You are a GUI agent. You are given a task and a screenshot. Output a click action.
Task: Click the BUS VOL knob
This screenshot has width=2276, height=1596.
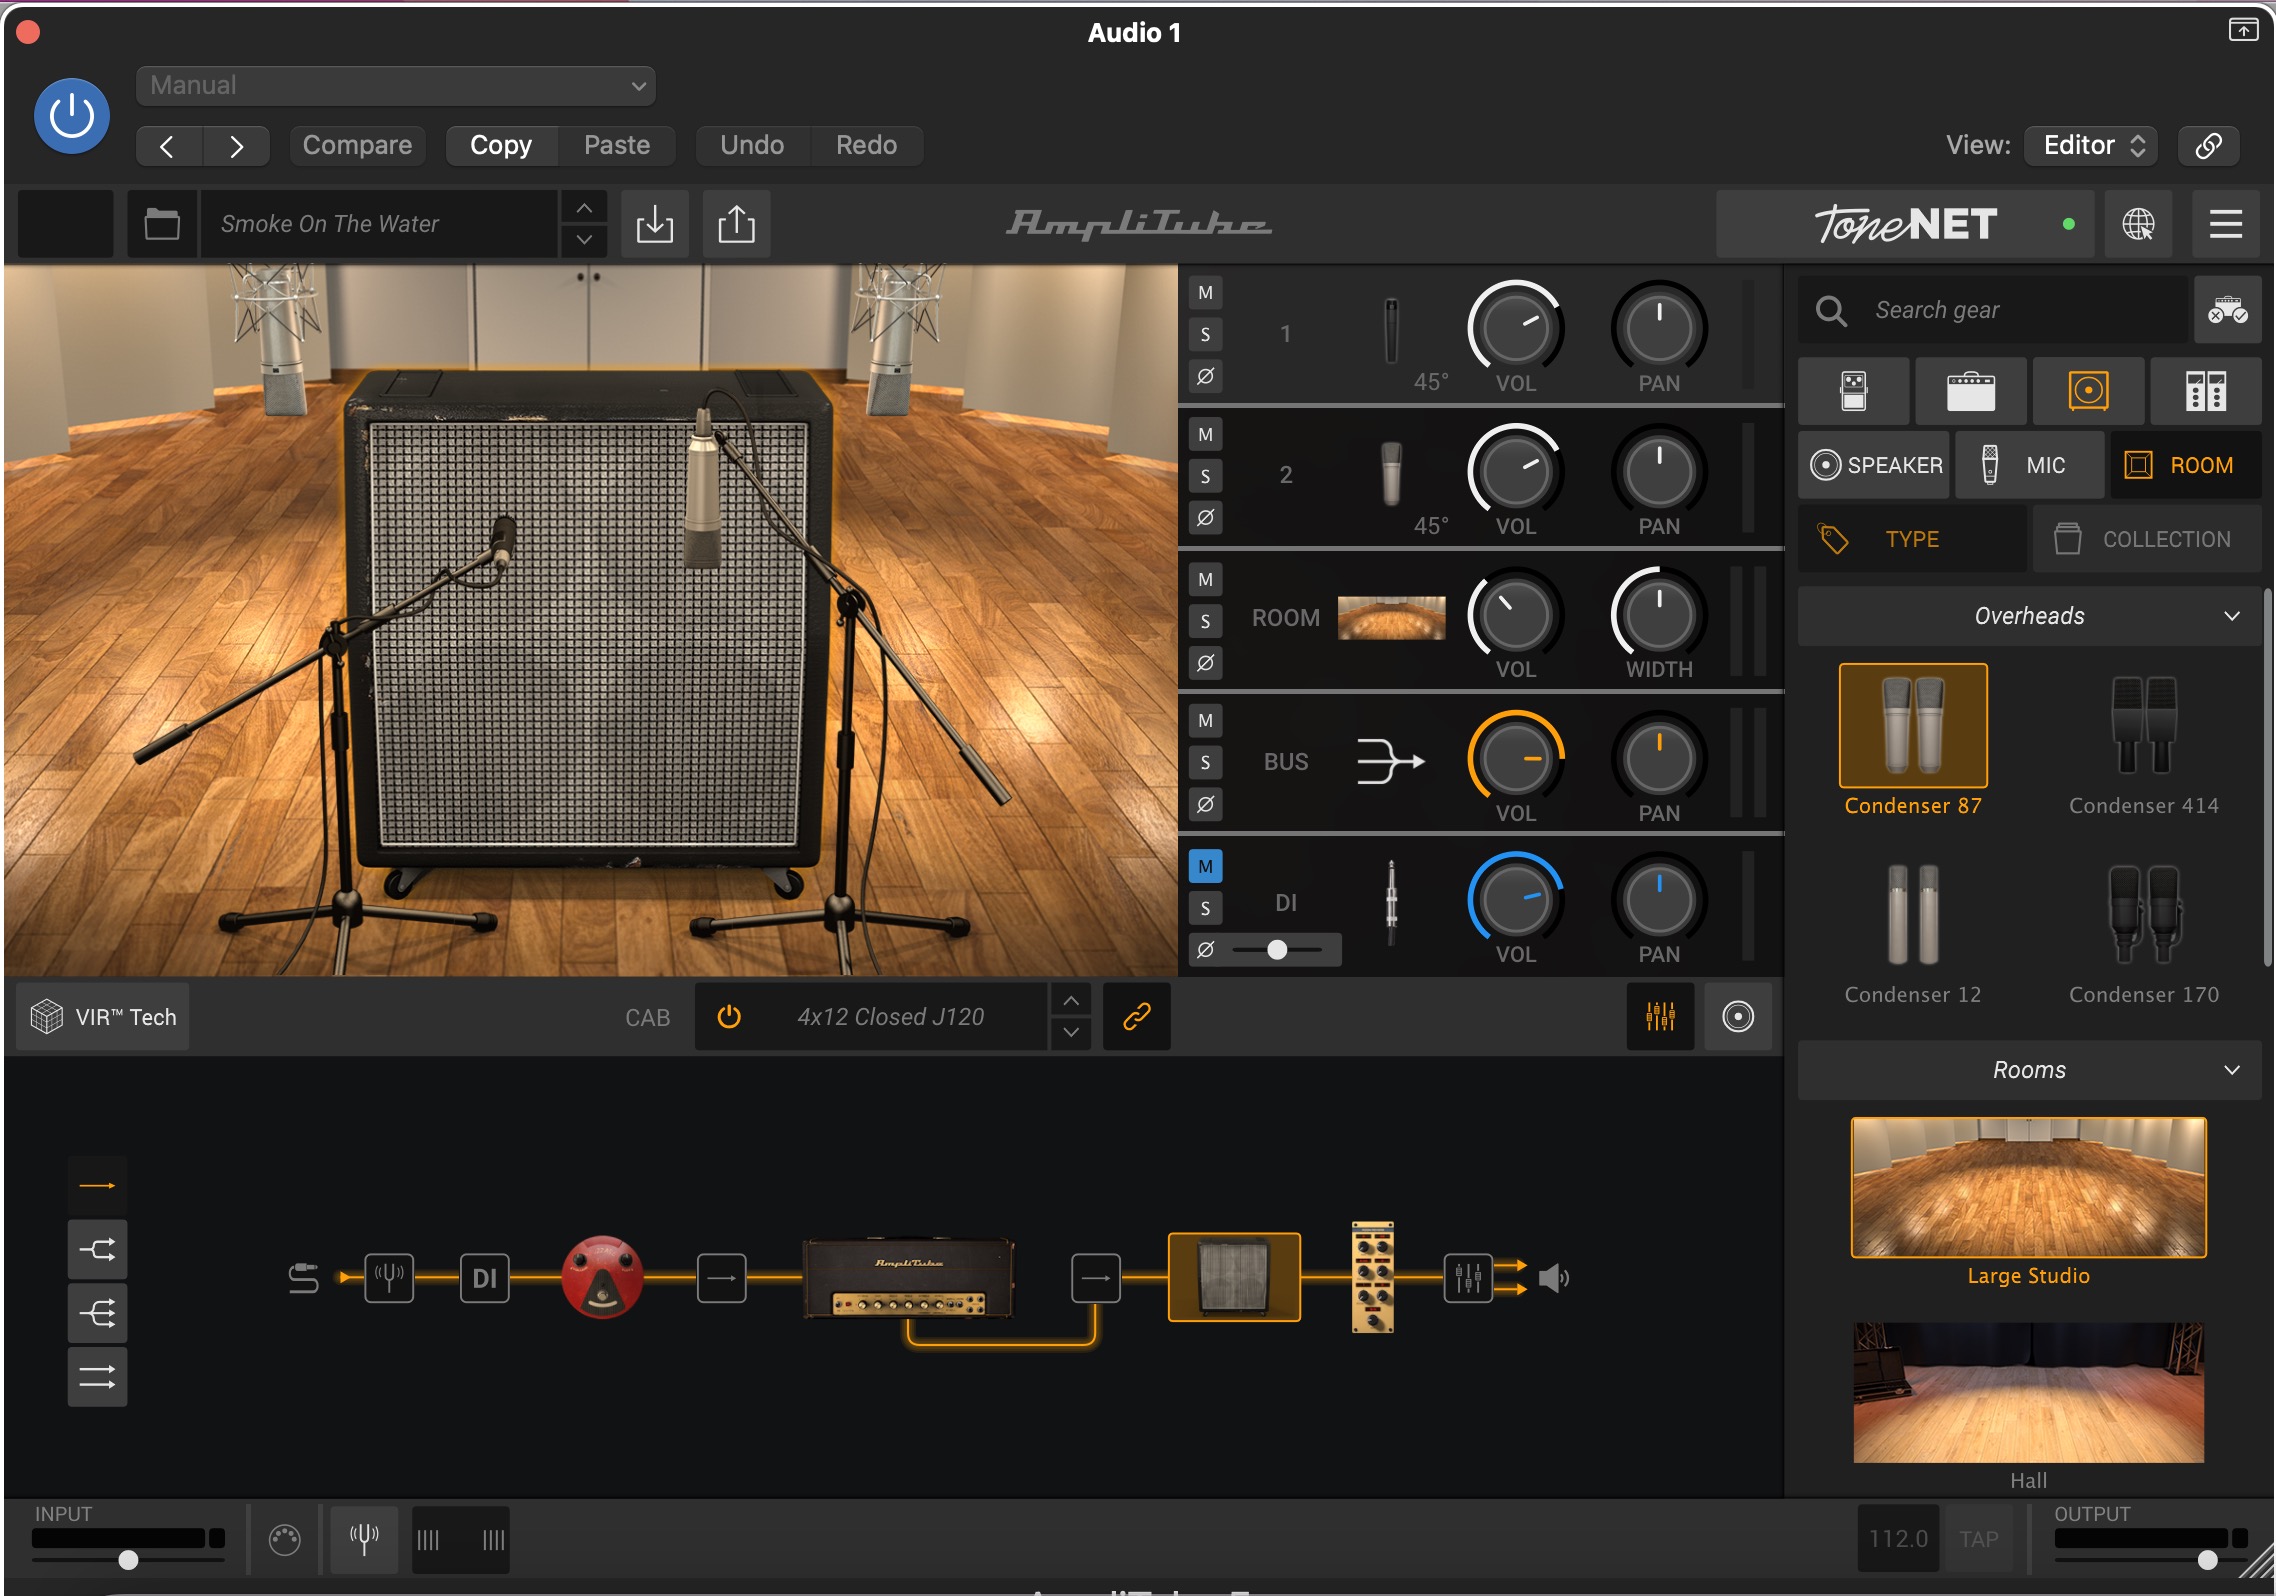1515,758
